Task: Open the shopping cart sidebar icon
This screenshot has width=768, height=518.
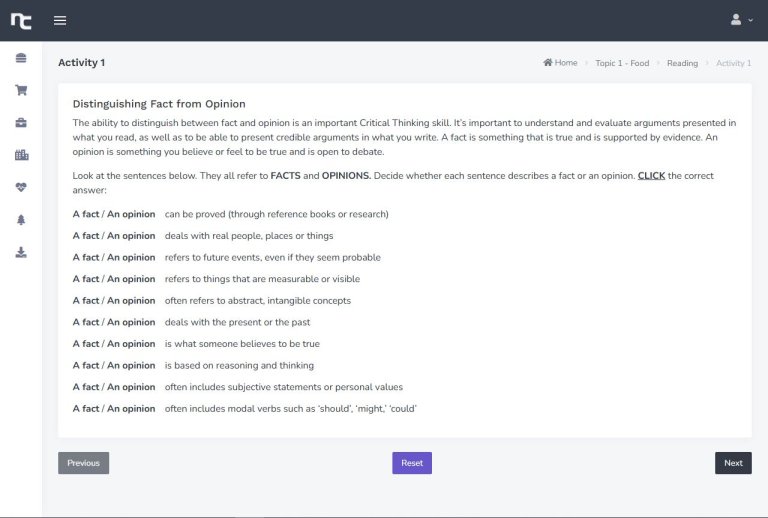Action: click(21, 90)
